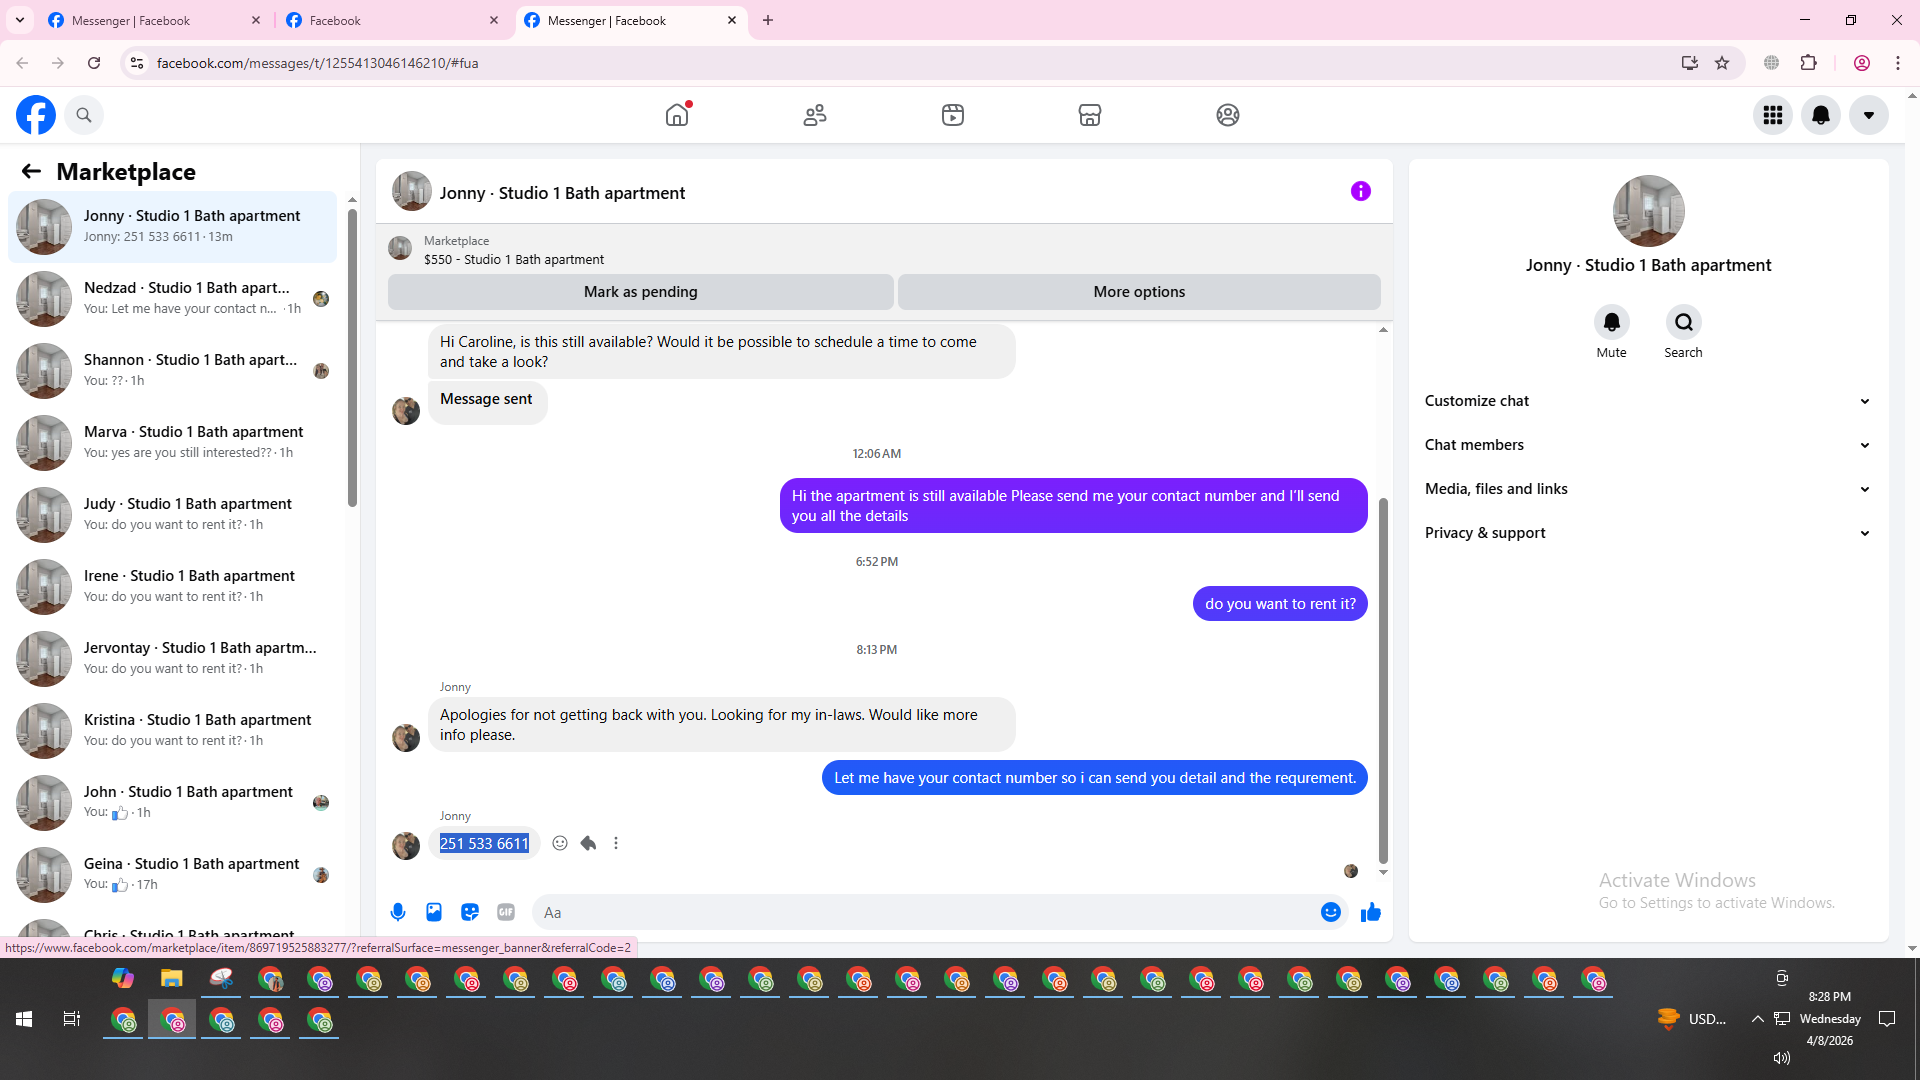
Task: Open Facebook Marketplace icon in top bar
Action: [x=1089, y=115]
